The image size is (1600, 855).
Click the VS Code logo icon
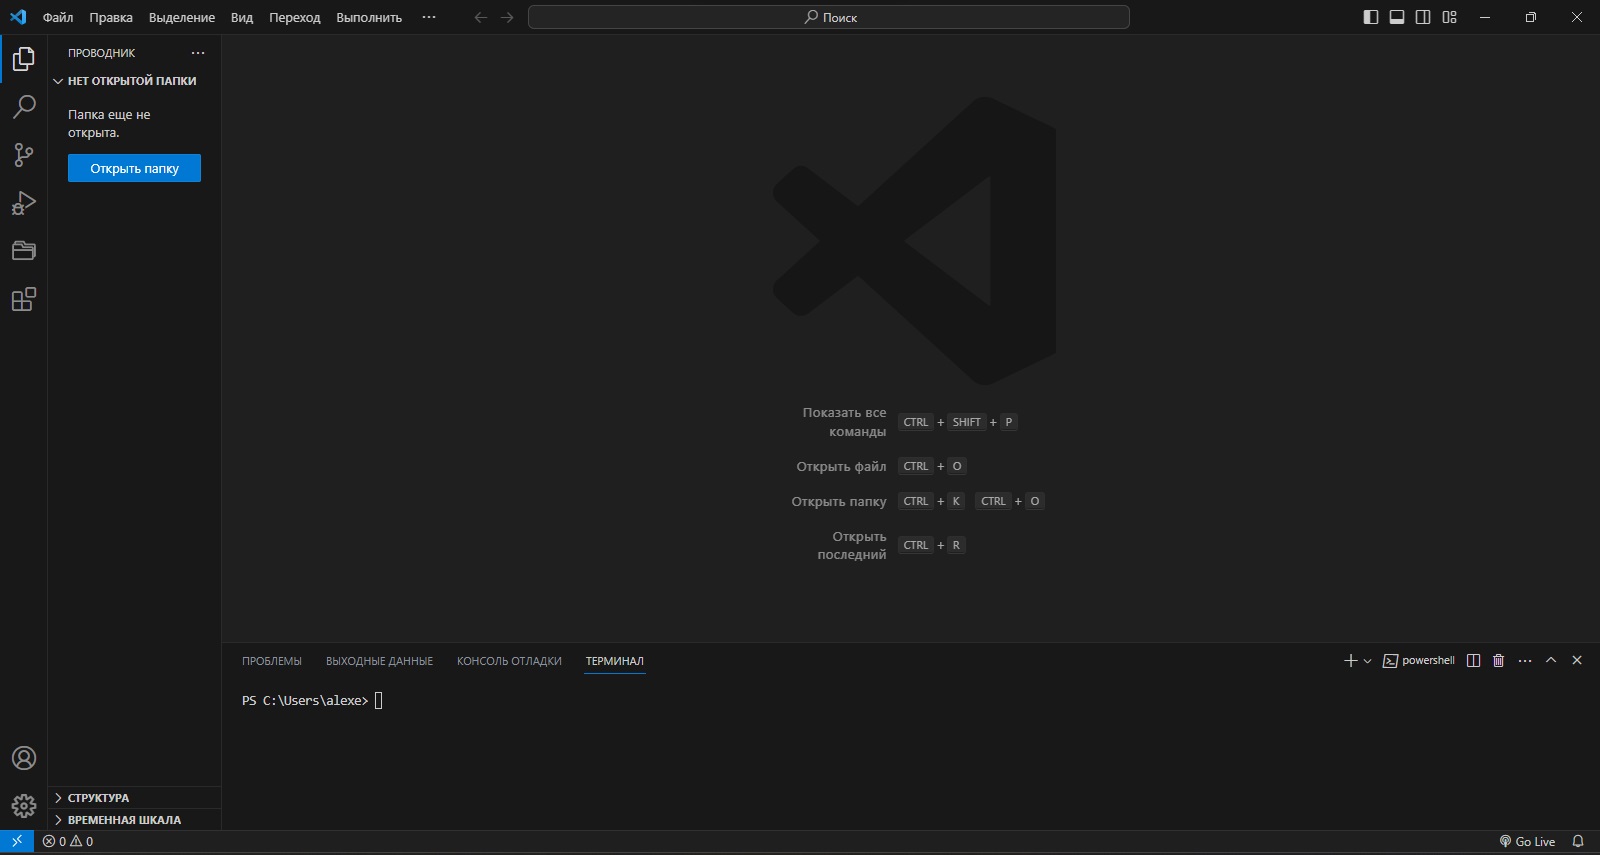pos(18,17)
